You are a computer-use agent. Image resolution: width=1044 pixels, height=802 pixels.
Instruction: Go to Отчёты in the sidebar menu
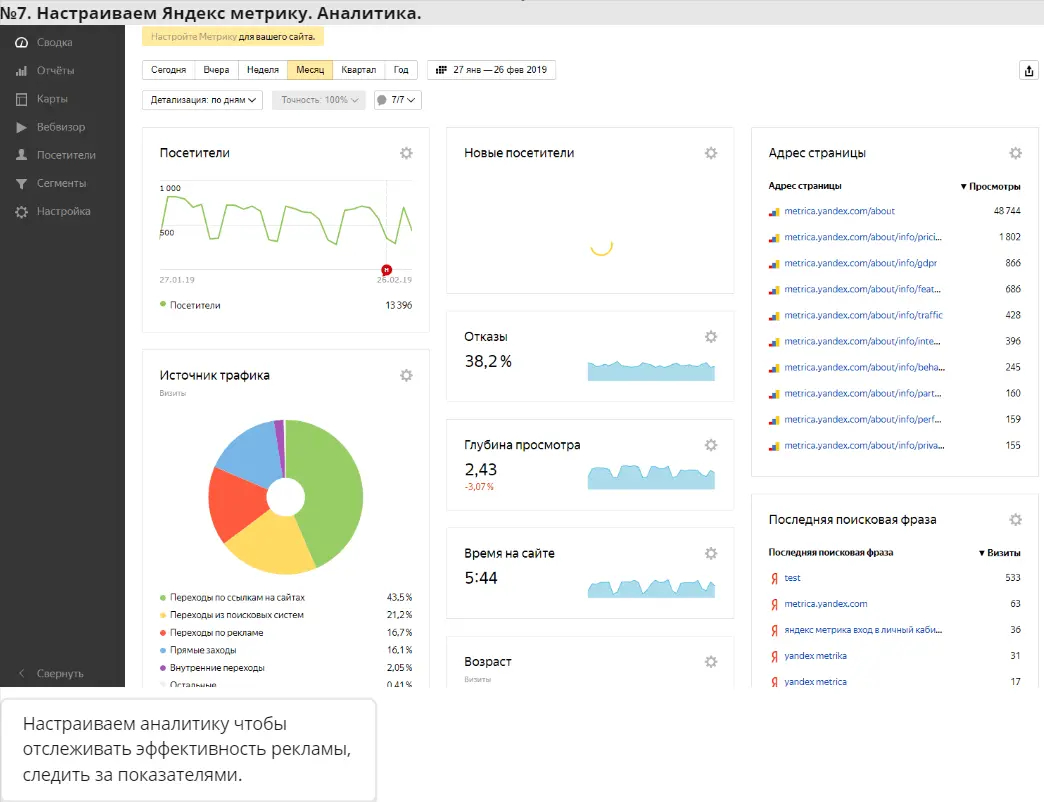point(56,71)
